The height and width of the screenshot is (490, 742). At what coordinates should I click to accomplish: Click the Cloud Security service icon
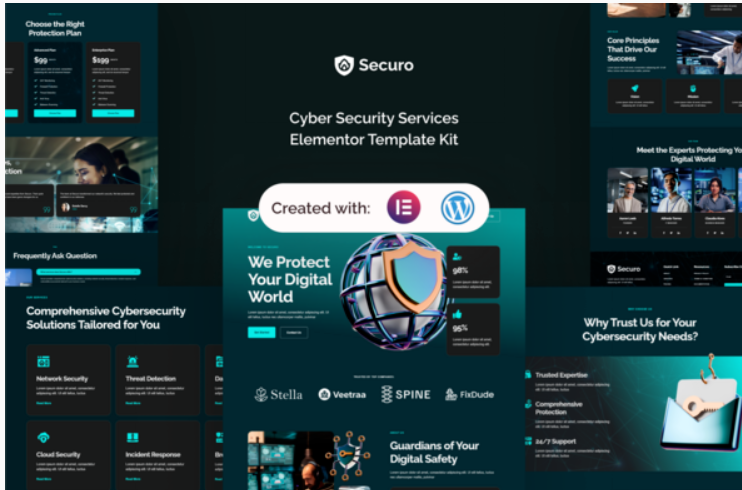click(x=43, y=437)
